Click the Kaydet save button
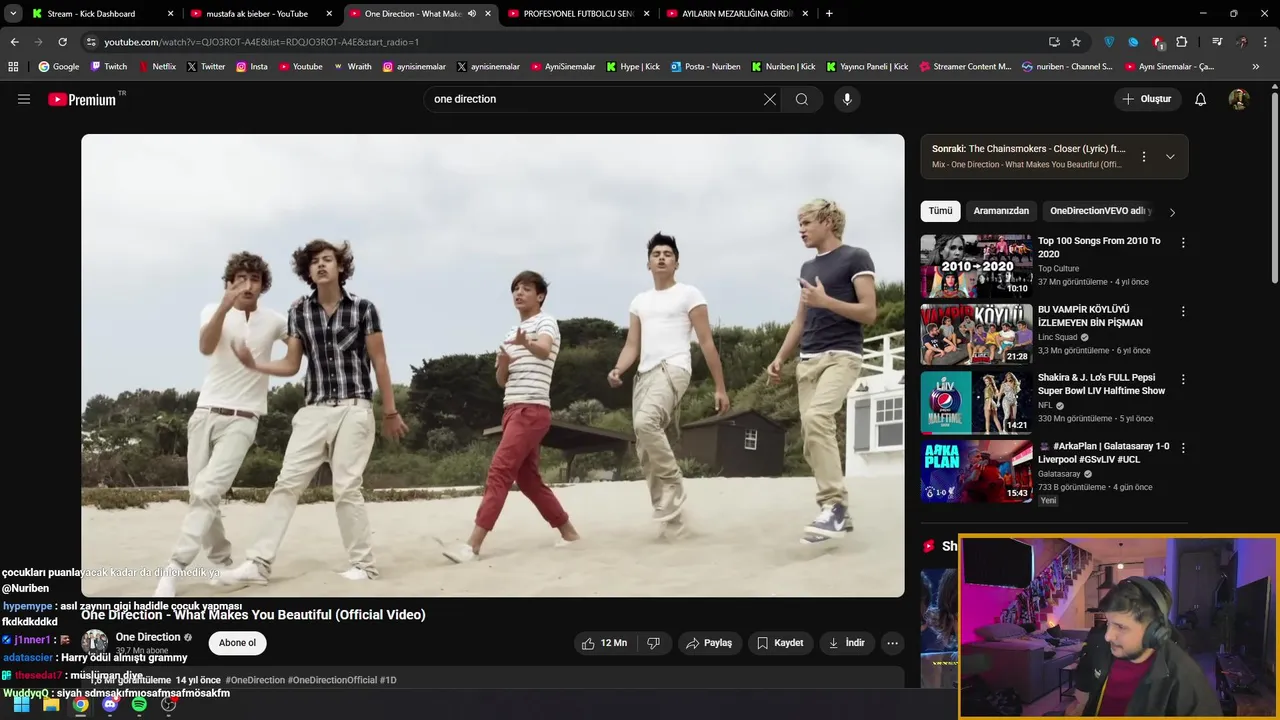The image size is (1280, 720). click(x=780, y=643)
